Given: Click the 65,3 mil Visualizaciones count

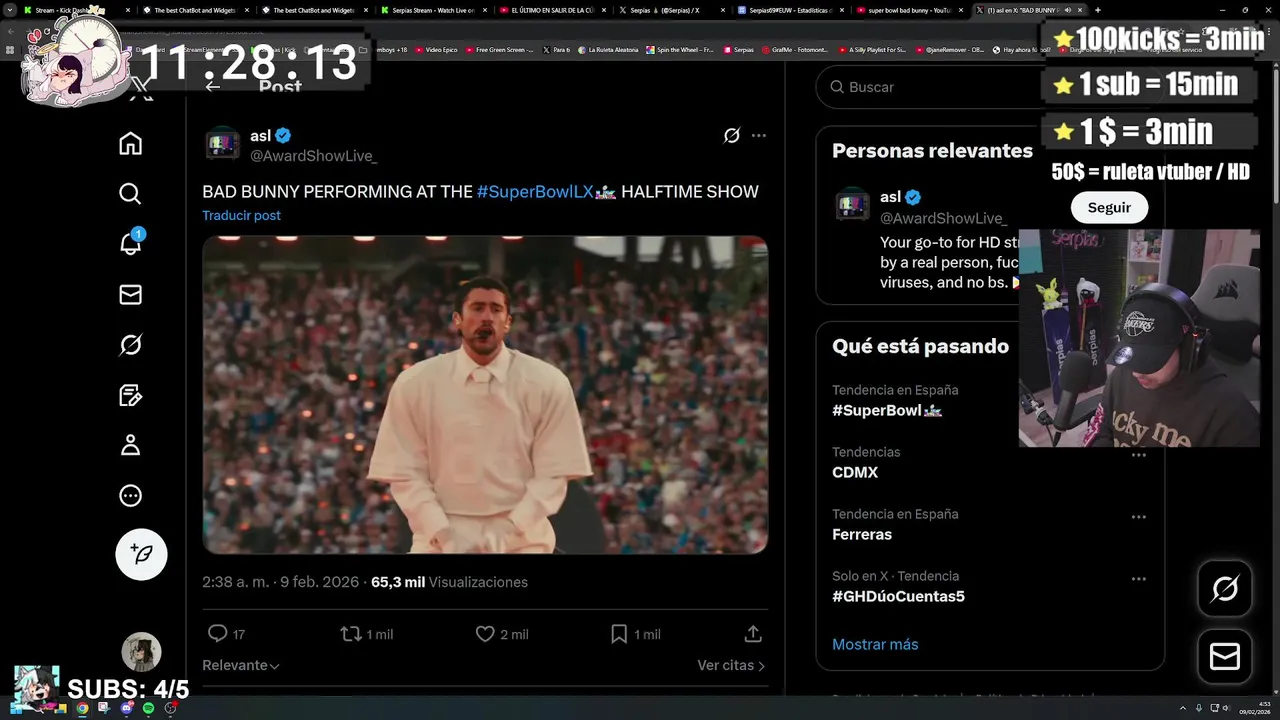Looking at the screenshot, I should click(x=449, y=582).
